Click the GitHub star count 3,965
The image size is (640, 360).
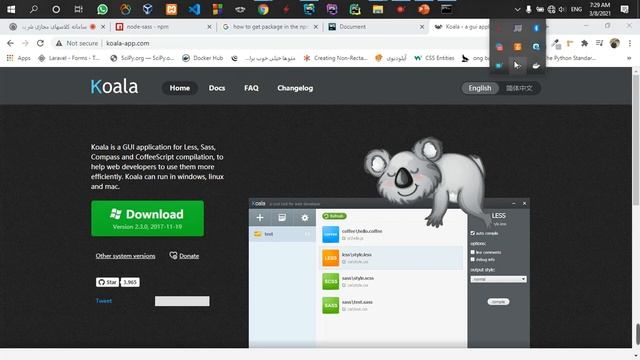coord(130,282)
